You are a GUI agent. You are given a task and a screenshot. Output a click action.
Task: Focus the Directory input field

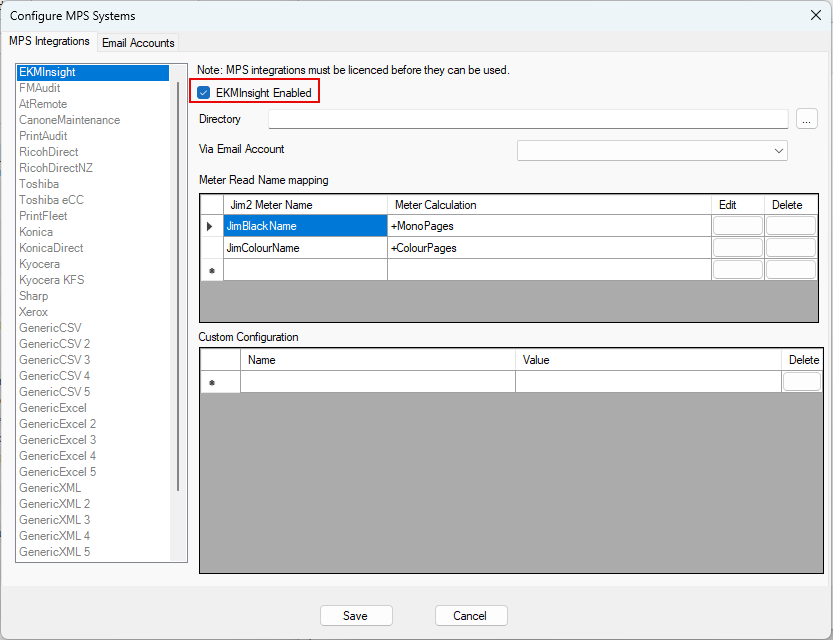(528, 119)
